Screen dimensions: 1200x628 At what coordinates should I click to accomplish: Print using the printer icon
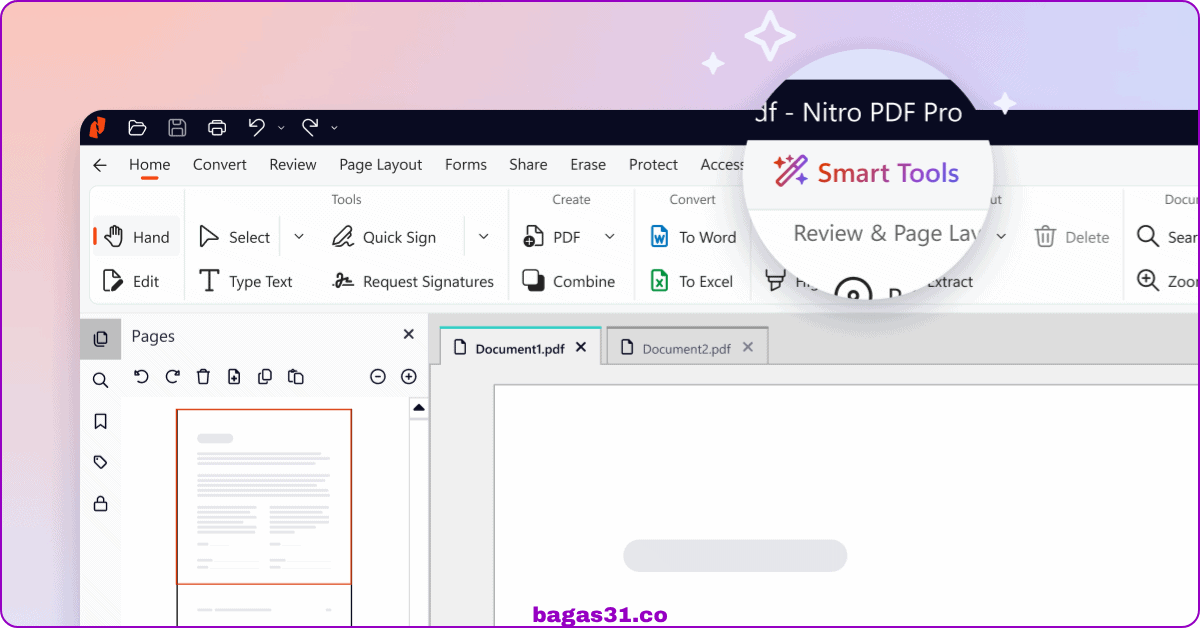(217, 127)
